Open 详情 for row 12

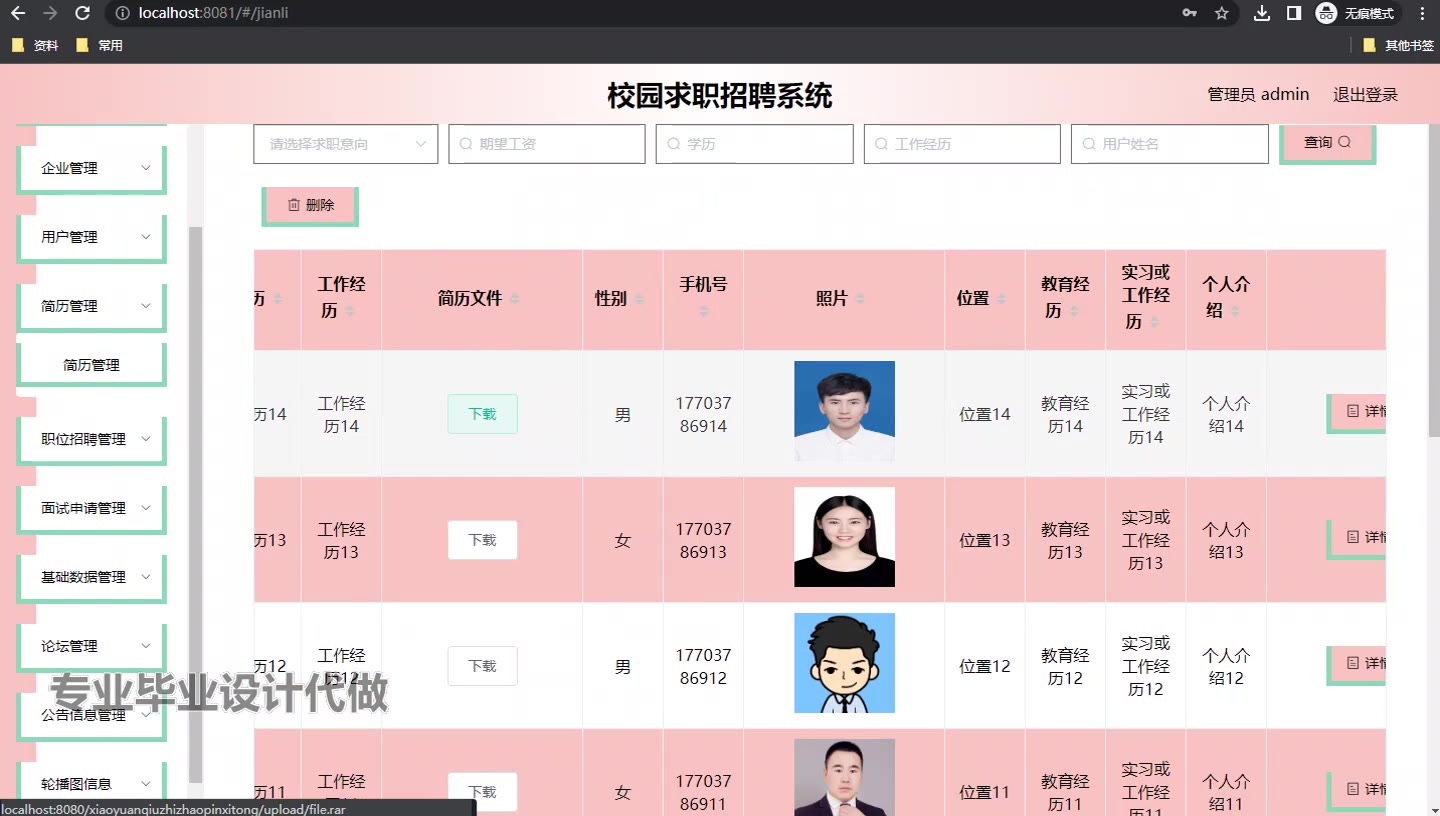[x=1357, y=664]
